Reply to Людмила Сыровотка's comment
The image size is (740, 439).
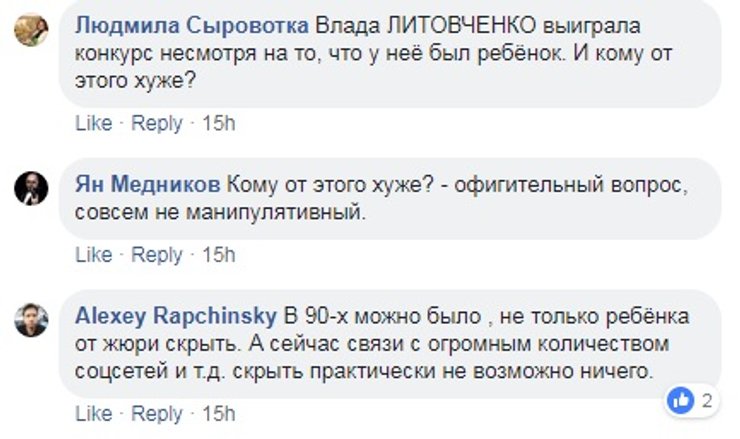point(157,124)
